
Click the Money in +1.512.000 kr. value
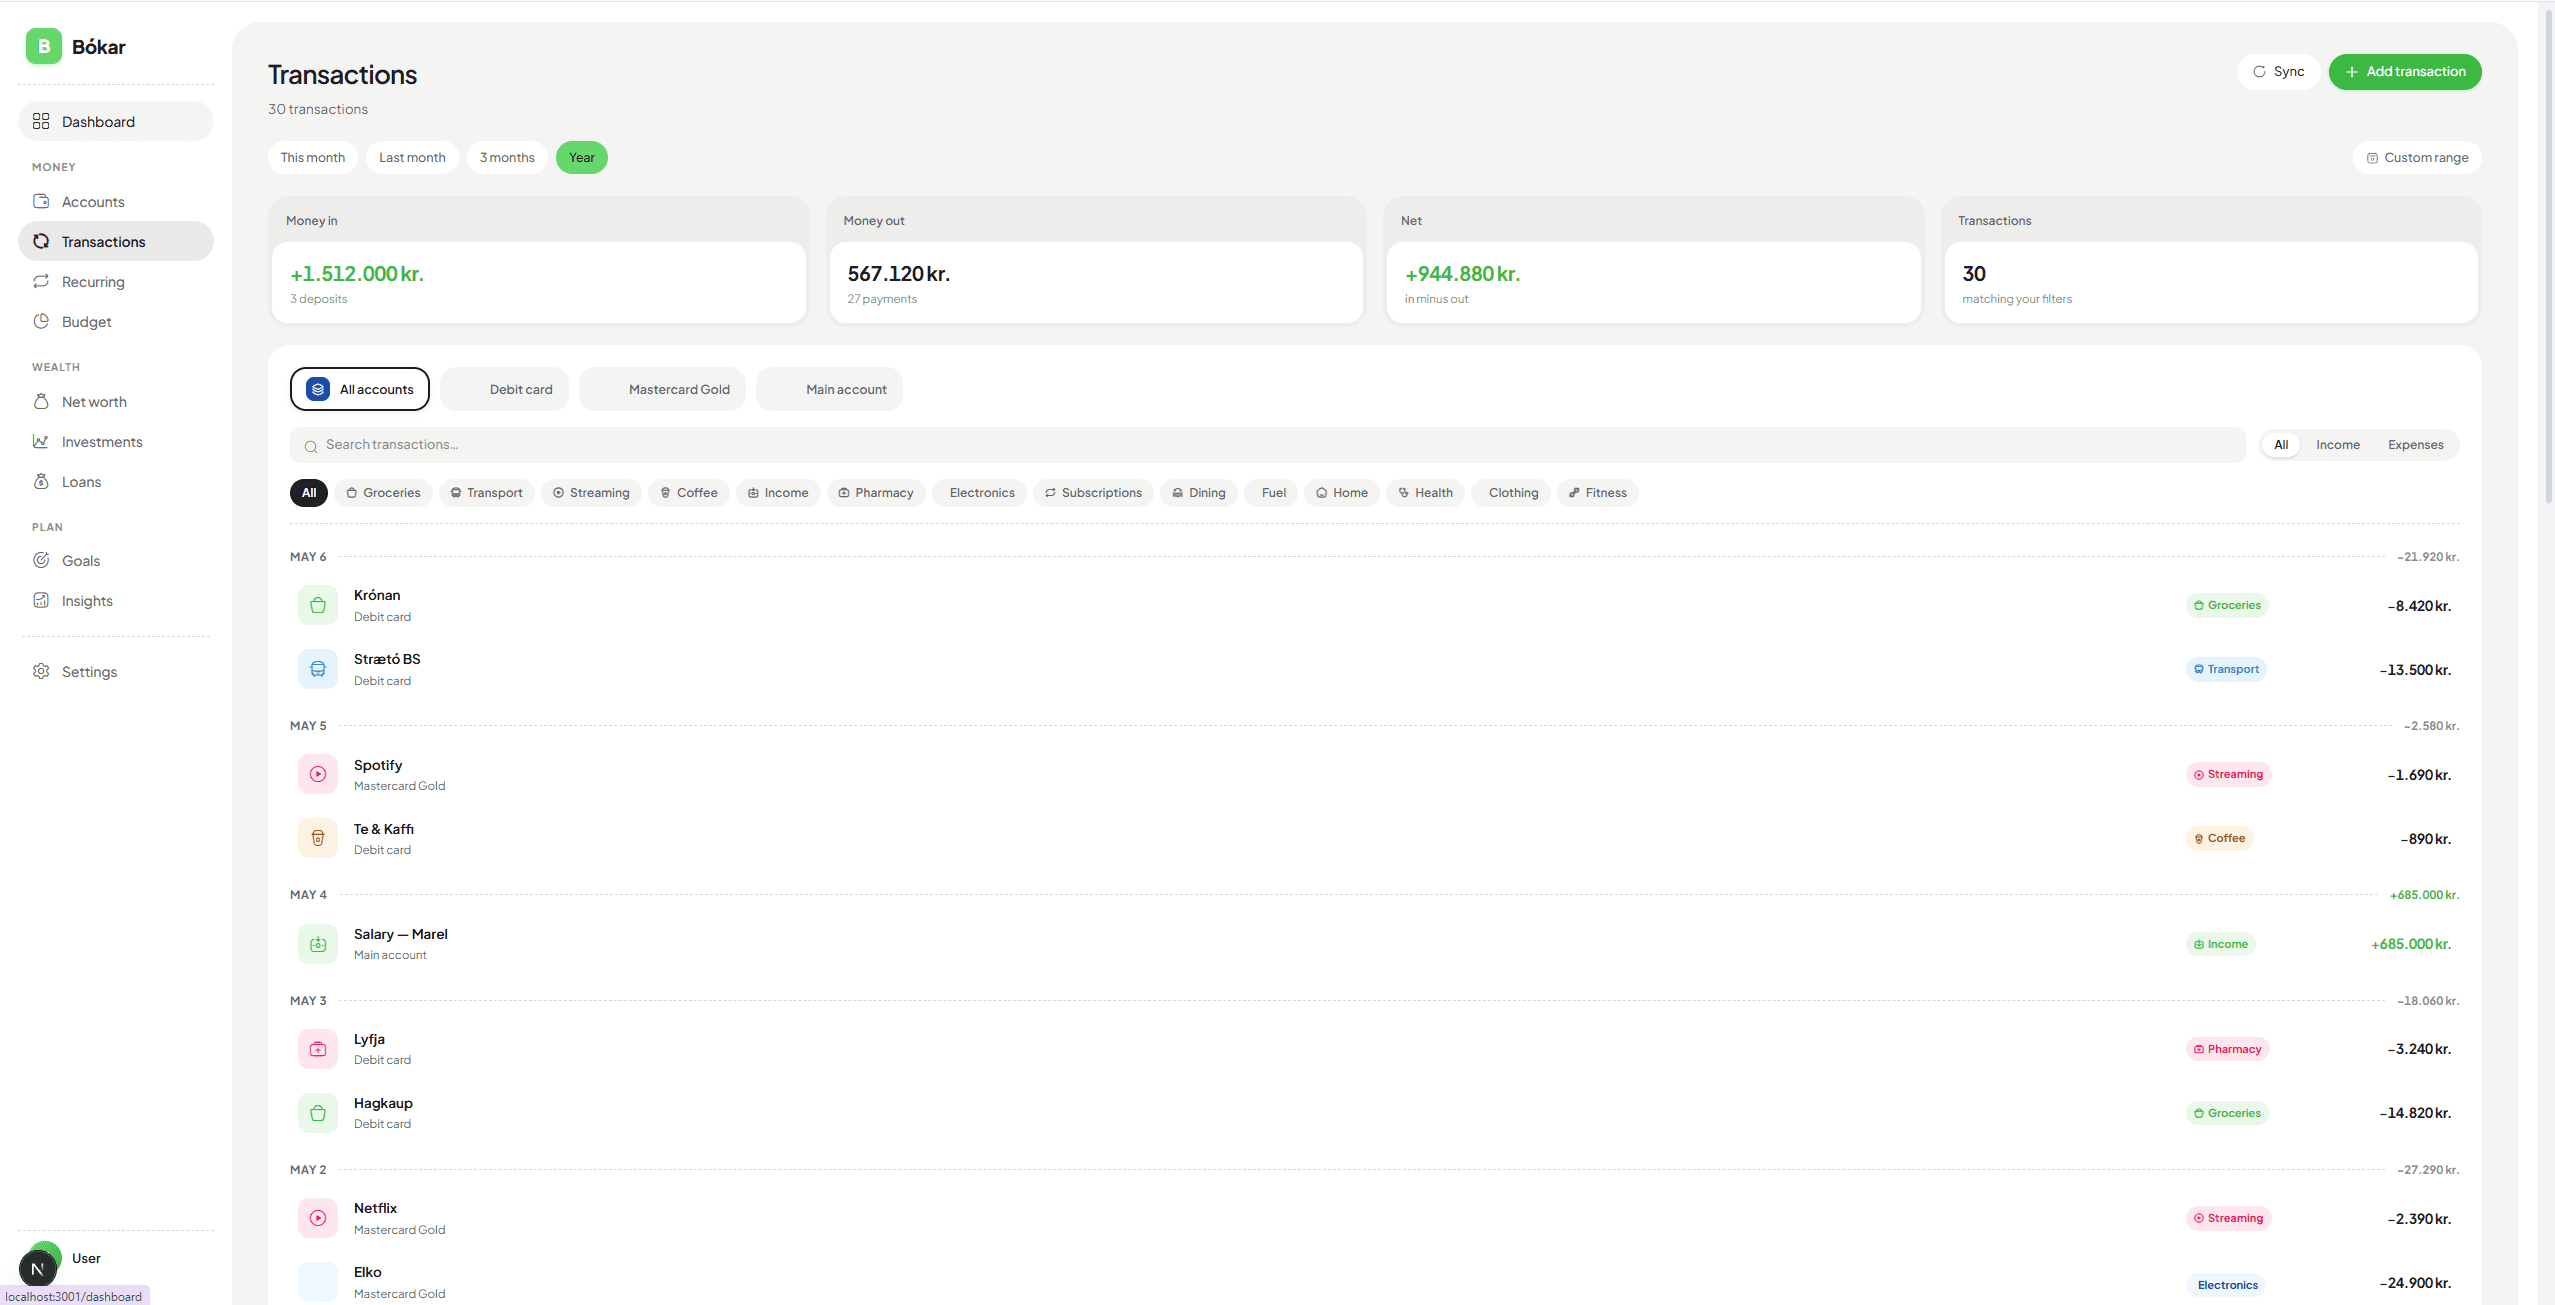(x=357, y=274)
